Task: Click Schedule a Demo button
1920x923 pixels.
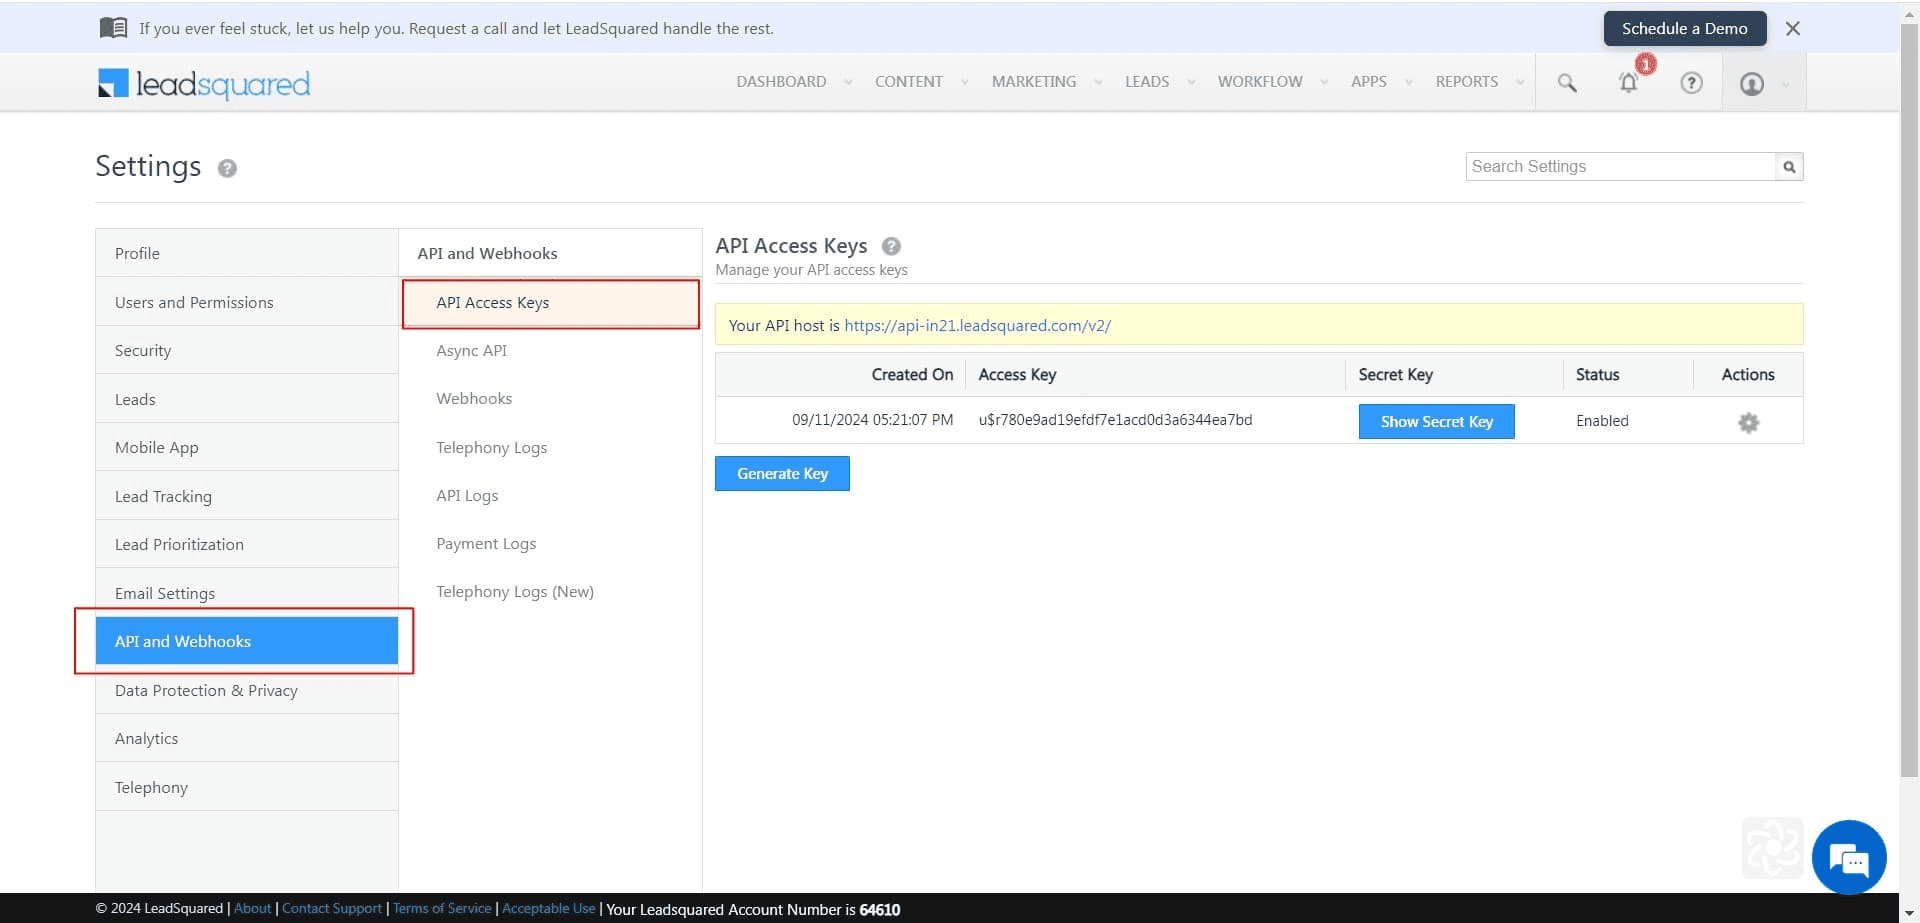Action: pyautogui.click(x=1684, y=29)
